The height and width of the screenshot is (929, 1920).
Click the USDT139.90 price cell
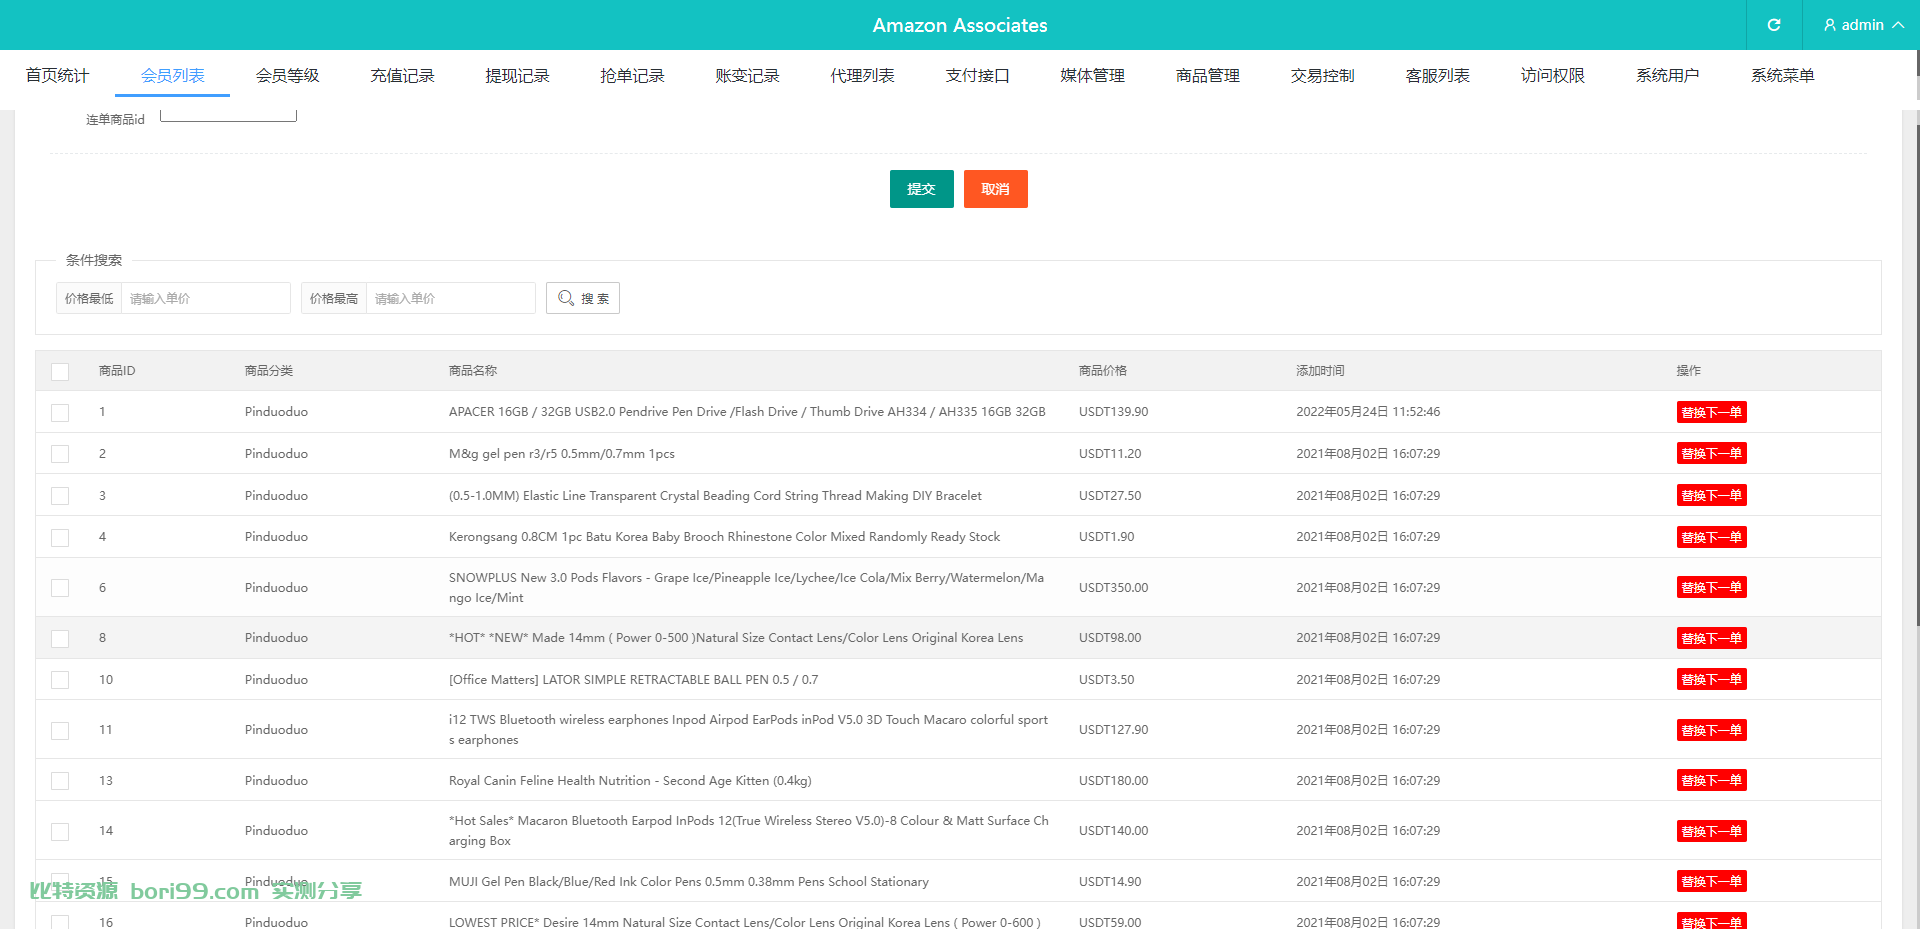(1113, 412)
